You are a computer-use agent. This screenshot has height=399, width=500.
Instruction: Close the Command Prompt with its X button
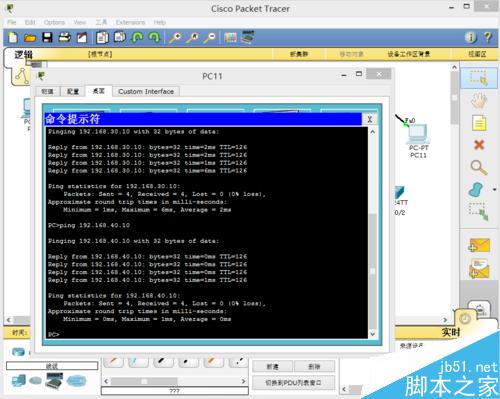click(x=369, y=119)
